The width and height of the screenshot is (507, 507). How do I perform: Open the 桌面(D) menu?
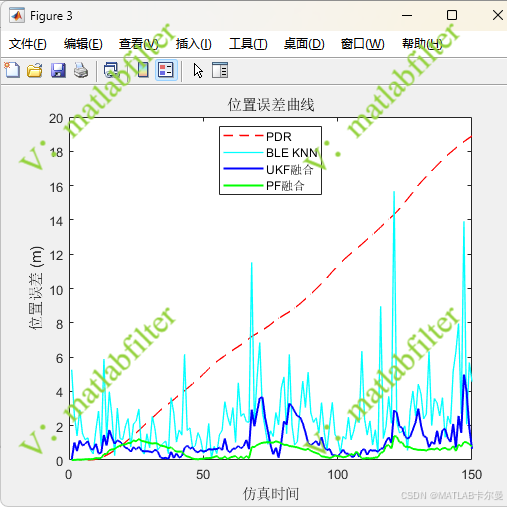tap(304, 44)
